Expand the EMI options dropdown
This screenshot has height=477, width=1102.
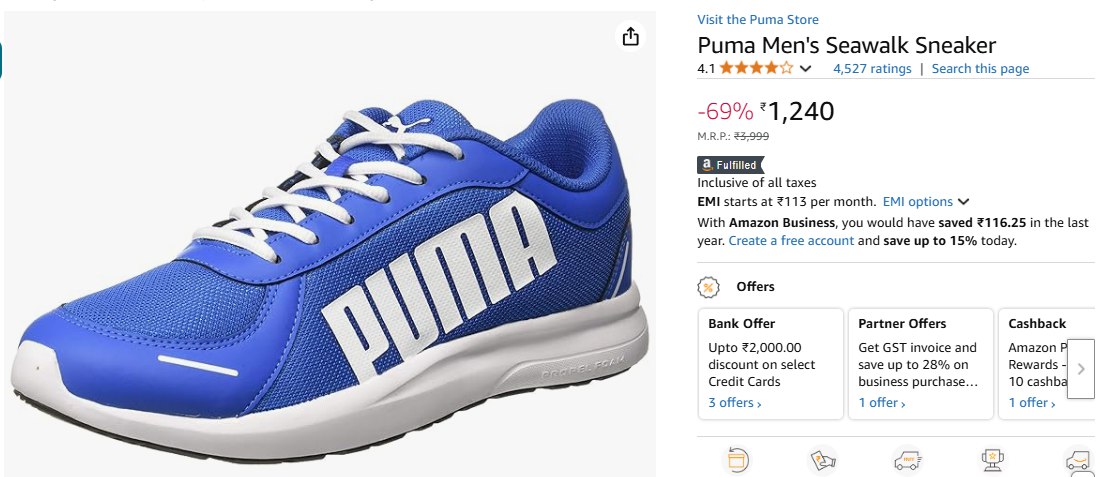[925, 202]
